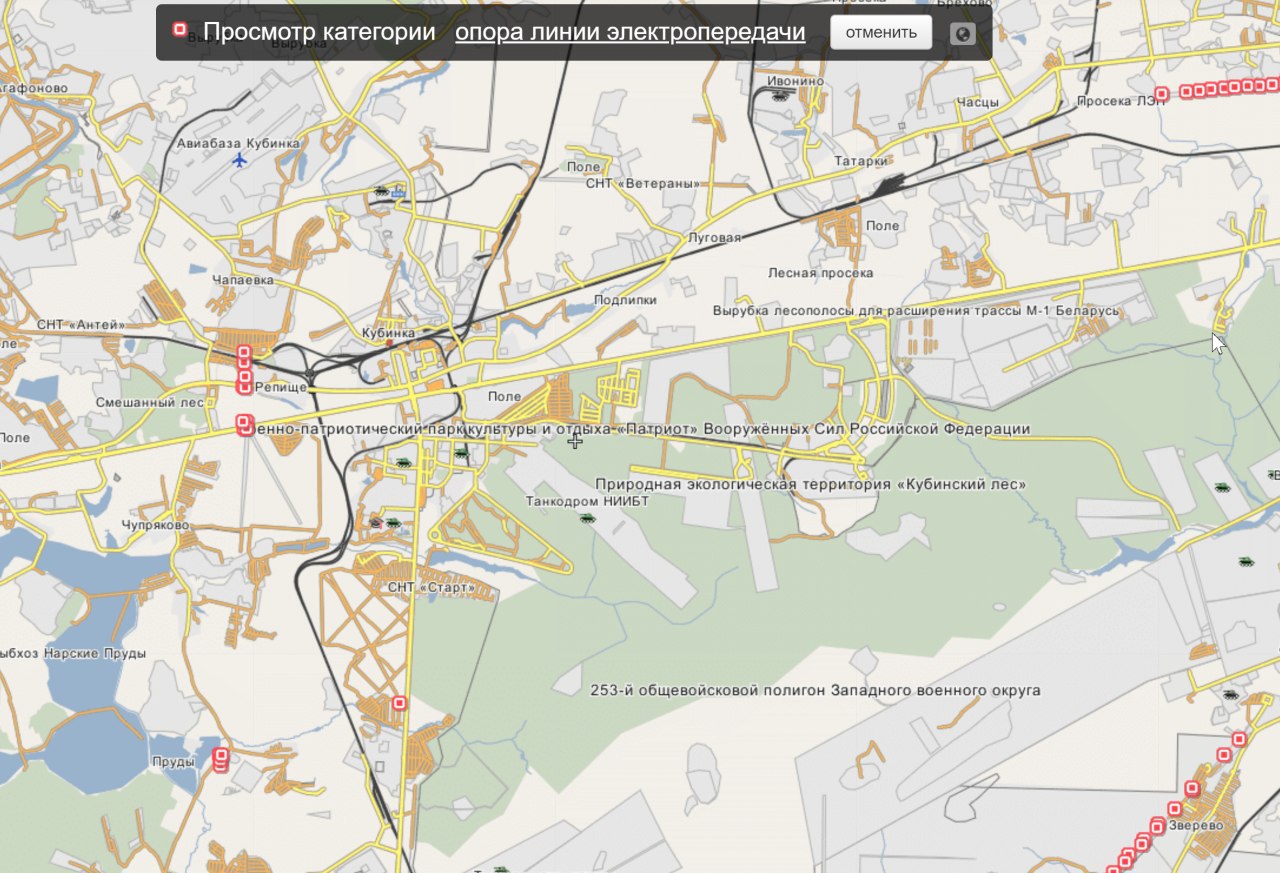Click the pylon marker on the road below СНТ «Старт»
The image size is (1280, 873).
click(400, 703)
